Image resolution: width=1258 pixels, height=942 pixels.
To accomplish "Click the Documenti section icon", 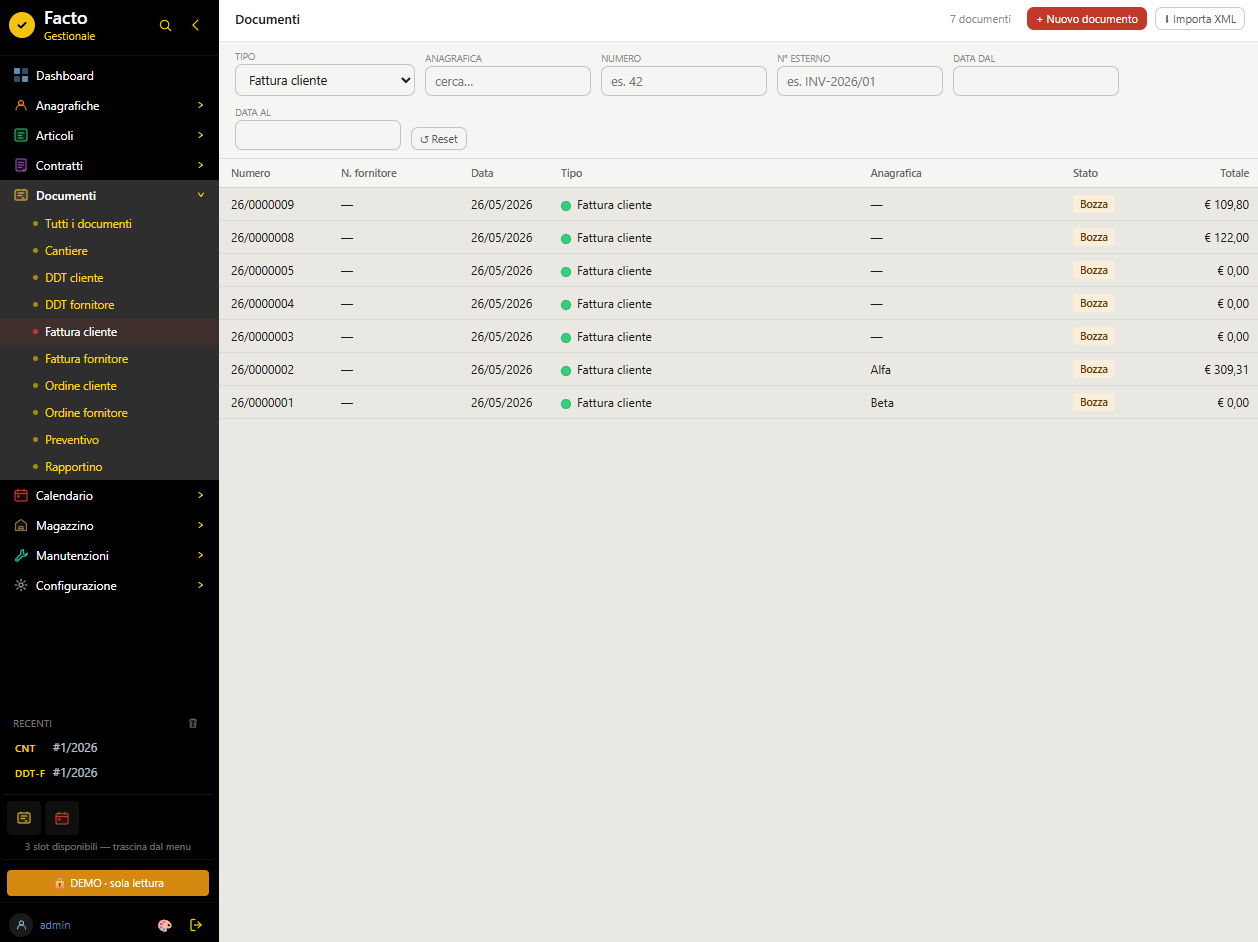I will (21, 195).
